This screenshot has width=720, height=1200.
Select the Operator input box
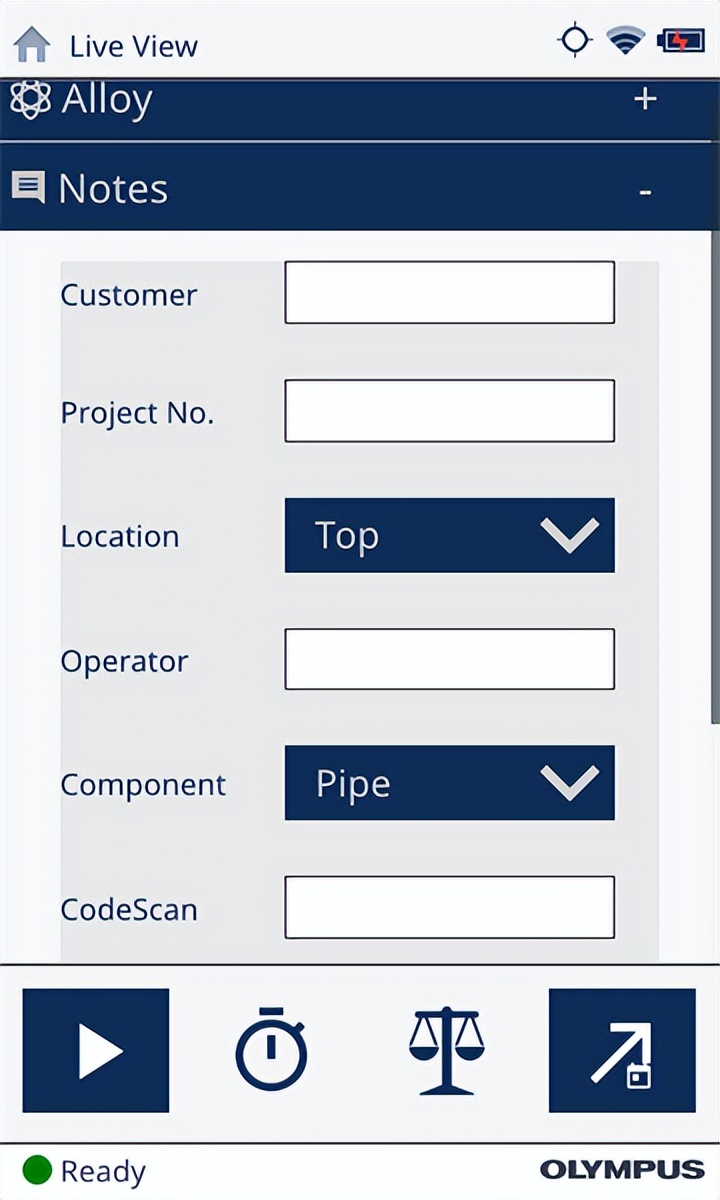point(449,659)
